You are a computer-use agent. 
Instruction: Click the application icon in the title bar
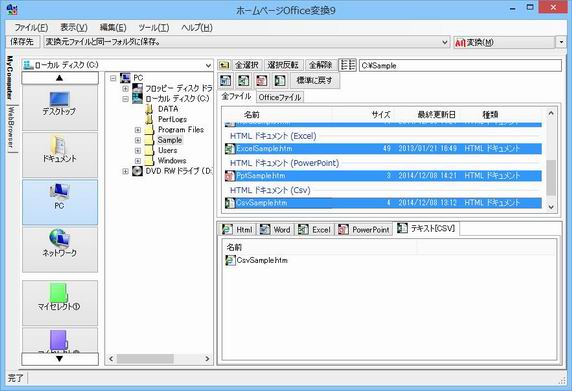[12, 10]
